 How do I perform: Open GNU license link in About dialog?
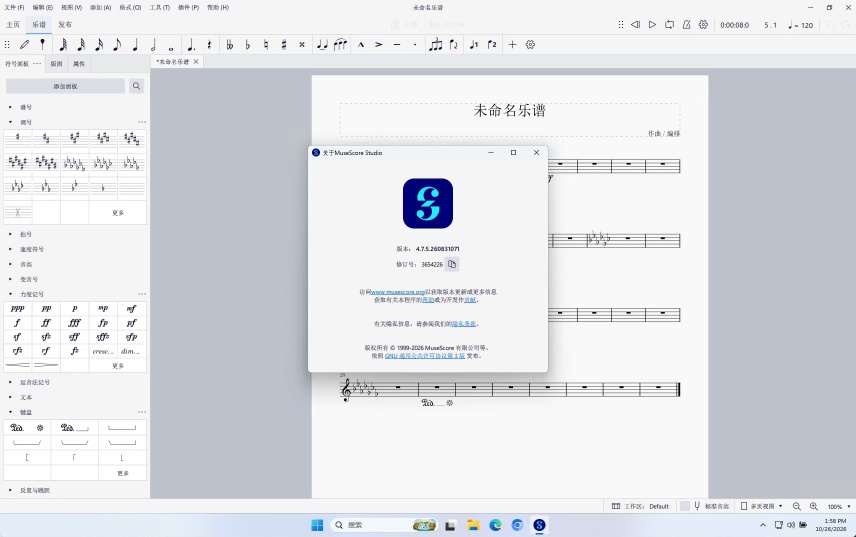(425, 356)
